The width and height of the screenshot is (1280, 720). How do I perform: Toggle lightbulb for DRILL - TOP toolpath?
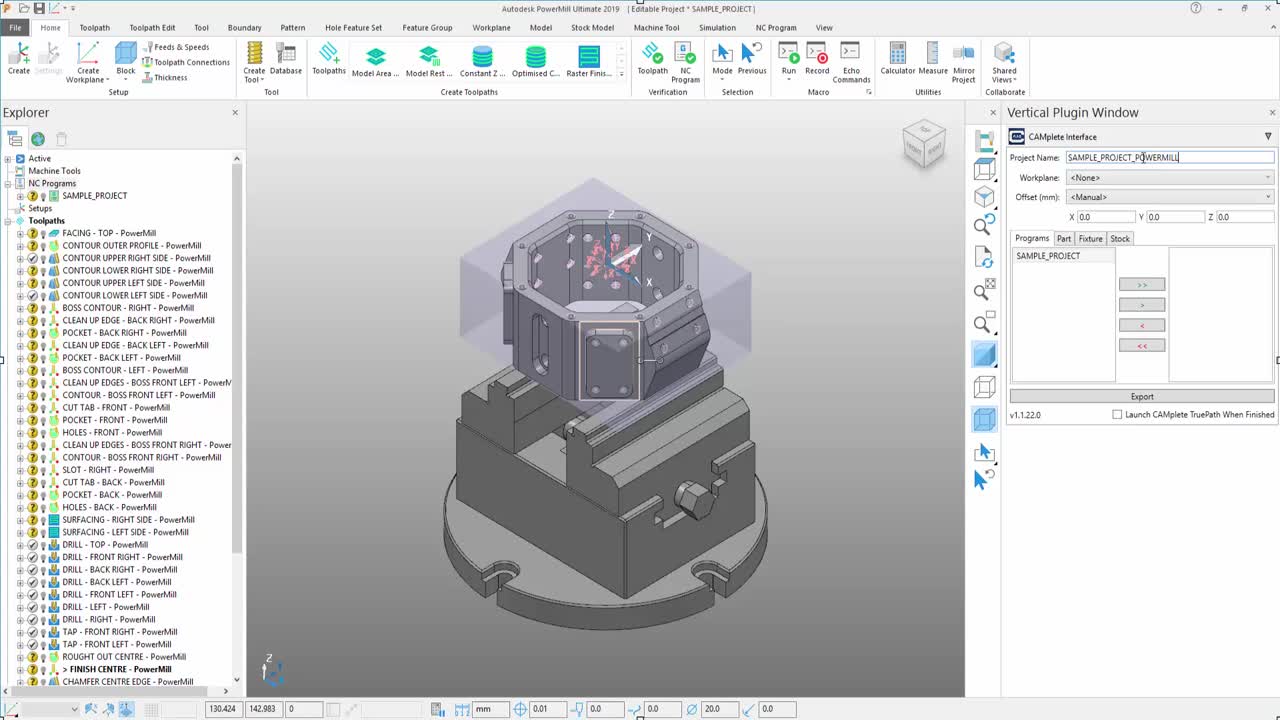click(x=43, y=545)
